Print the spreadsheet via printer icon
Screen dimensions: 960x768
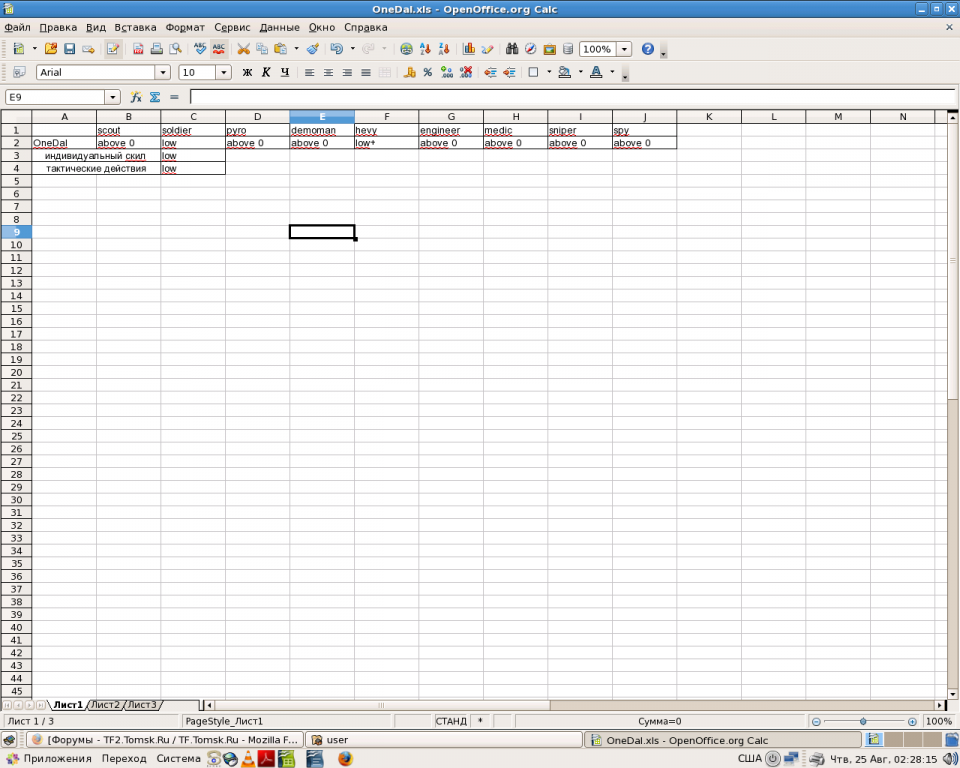pyautogui.click(x=157, y=49)
